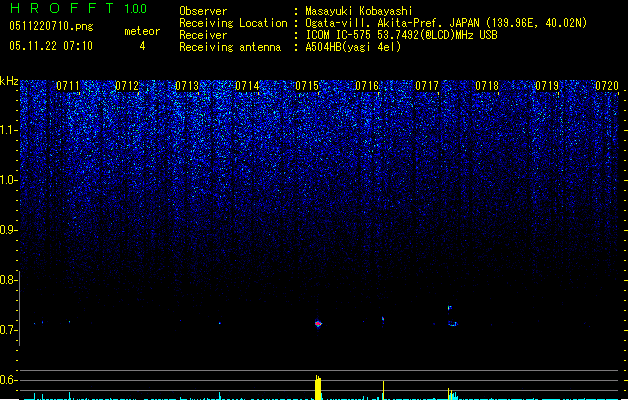The width and height of the screenshot is (629, 400).
Task: Click the A504HB(yagi 4el) antenna text
Action: (x=353, y=47)
